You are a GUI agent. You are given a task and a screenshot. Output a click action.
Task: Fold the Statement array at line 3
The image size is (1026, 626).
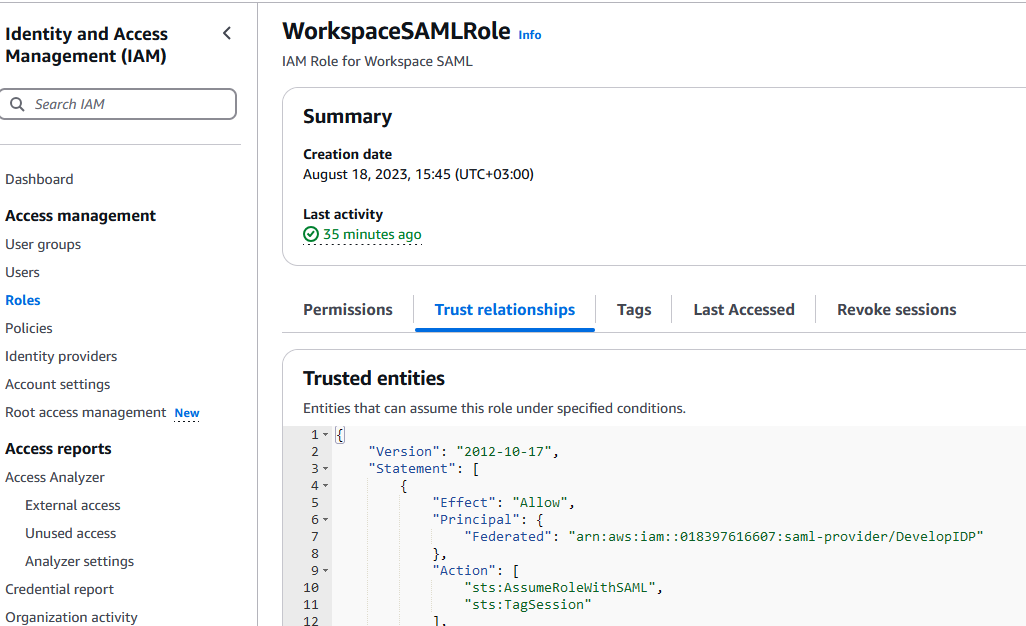pos(325,469)
